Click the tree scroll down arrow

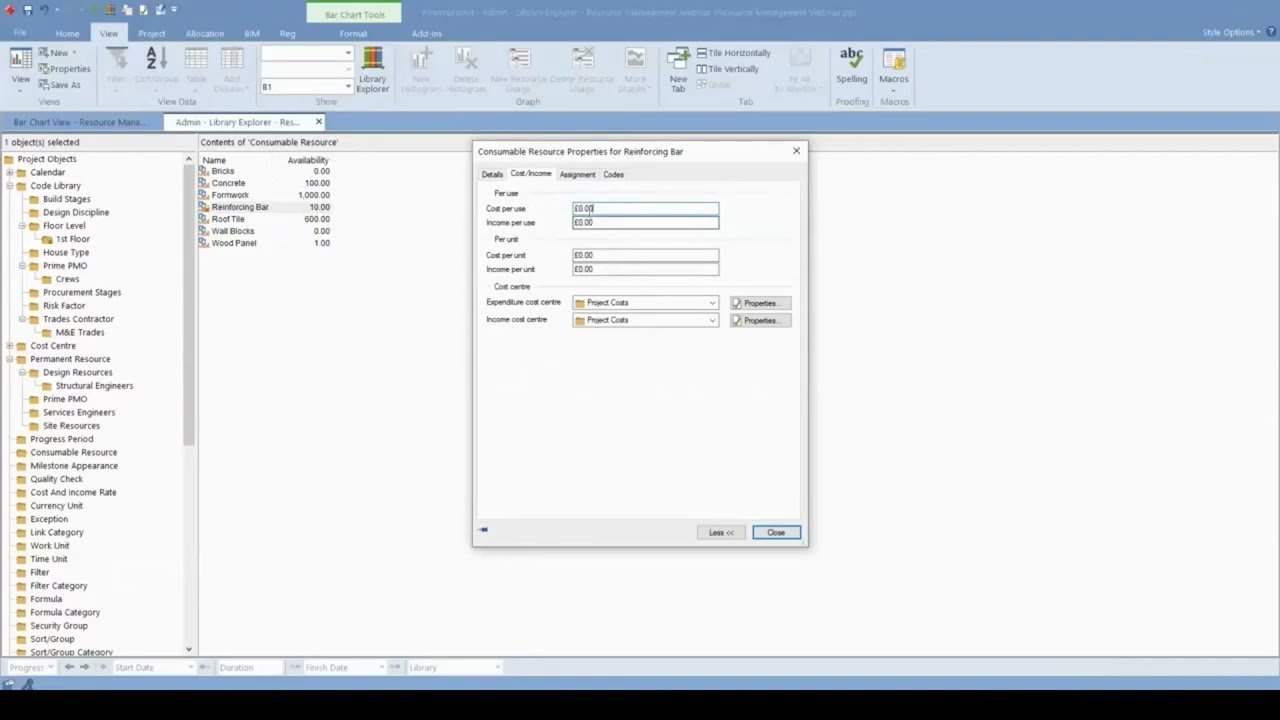pyautogui.click(x=188, y=650)
